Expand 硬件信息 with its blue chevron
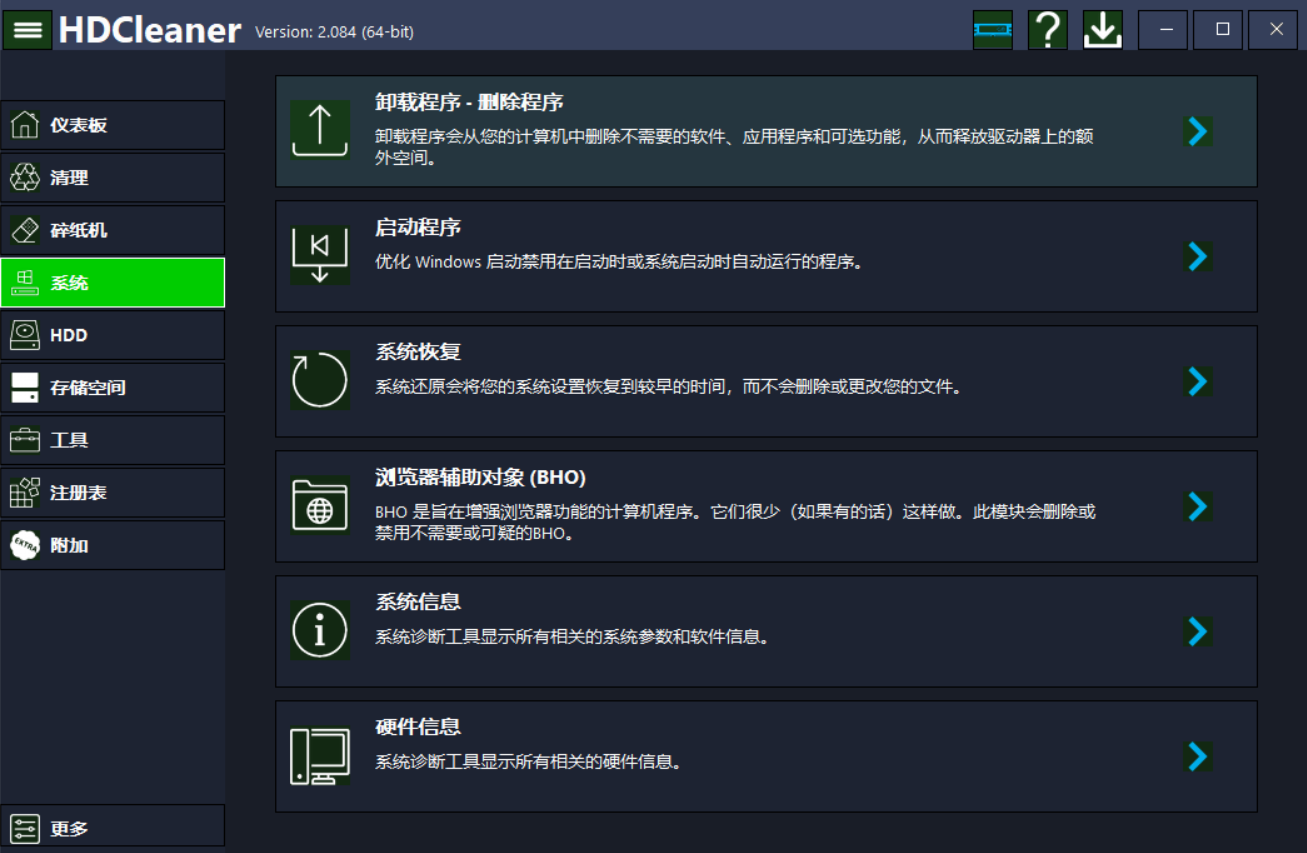 (x=1197, y=756)
